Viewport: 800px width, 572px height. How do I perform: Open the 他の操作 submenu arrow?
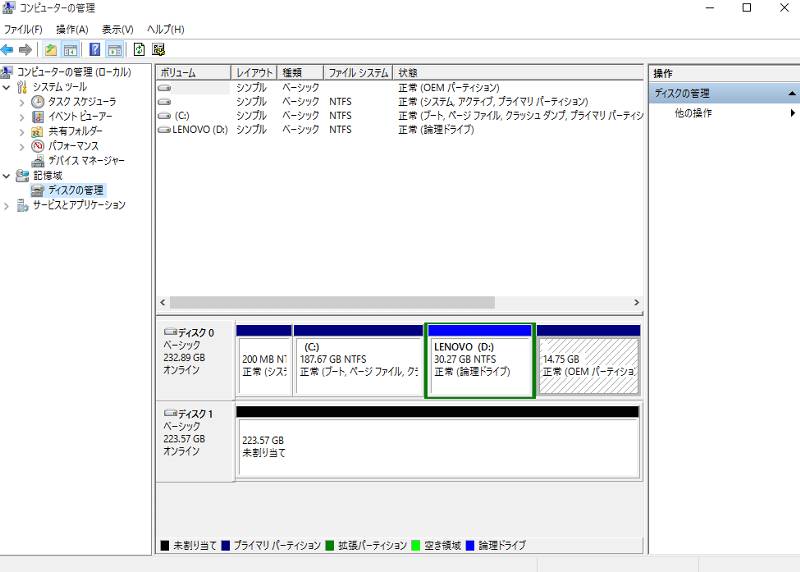[792, 113]
